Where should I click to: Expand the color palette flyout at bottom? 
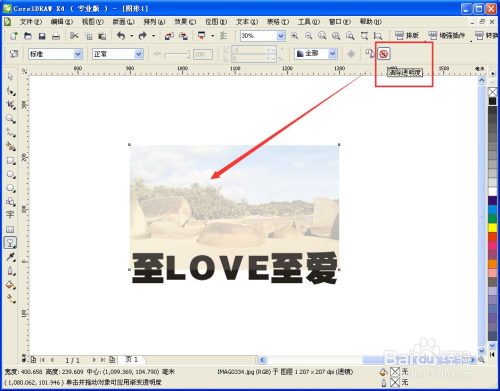coord(492,354)
